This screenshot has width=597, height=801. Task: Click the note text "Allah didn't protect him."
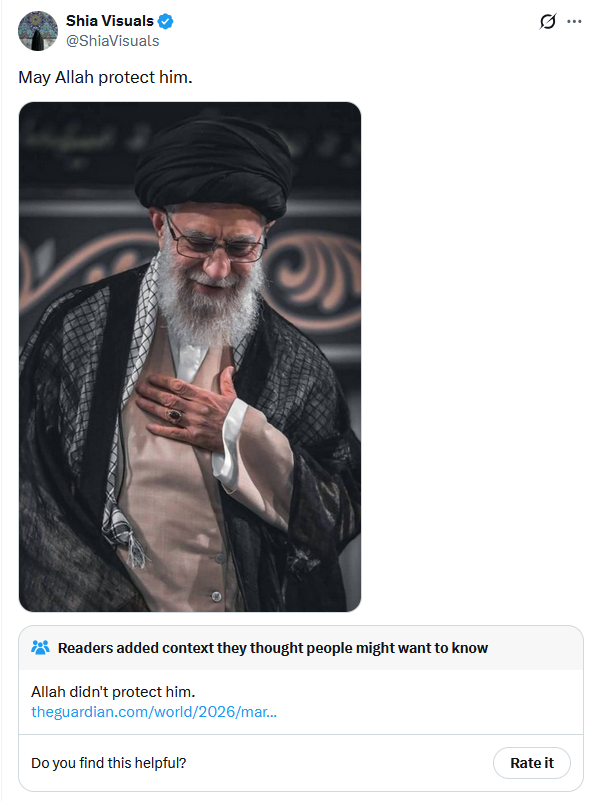113,692
